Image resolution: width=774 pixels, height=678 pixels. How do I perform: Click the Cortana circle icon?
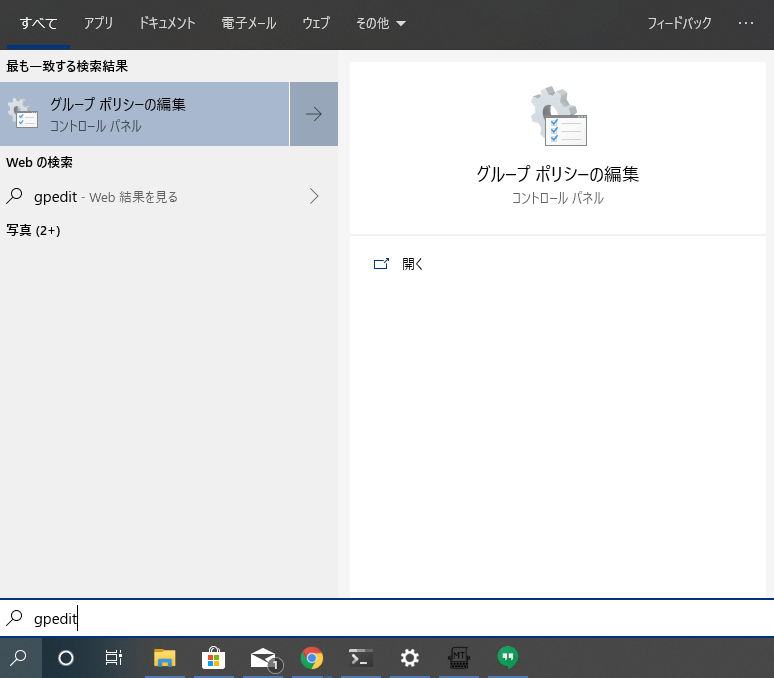(x=66, y=658)
